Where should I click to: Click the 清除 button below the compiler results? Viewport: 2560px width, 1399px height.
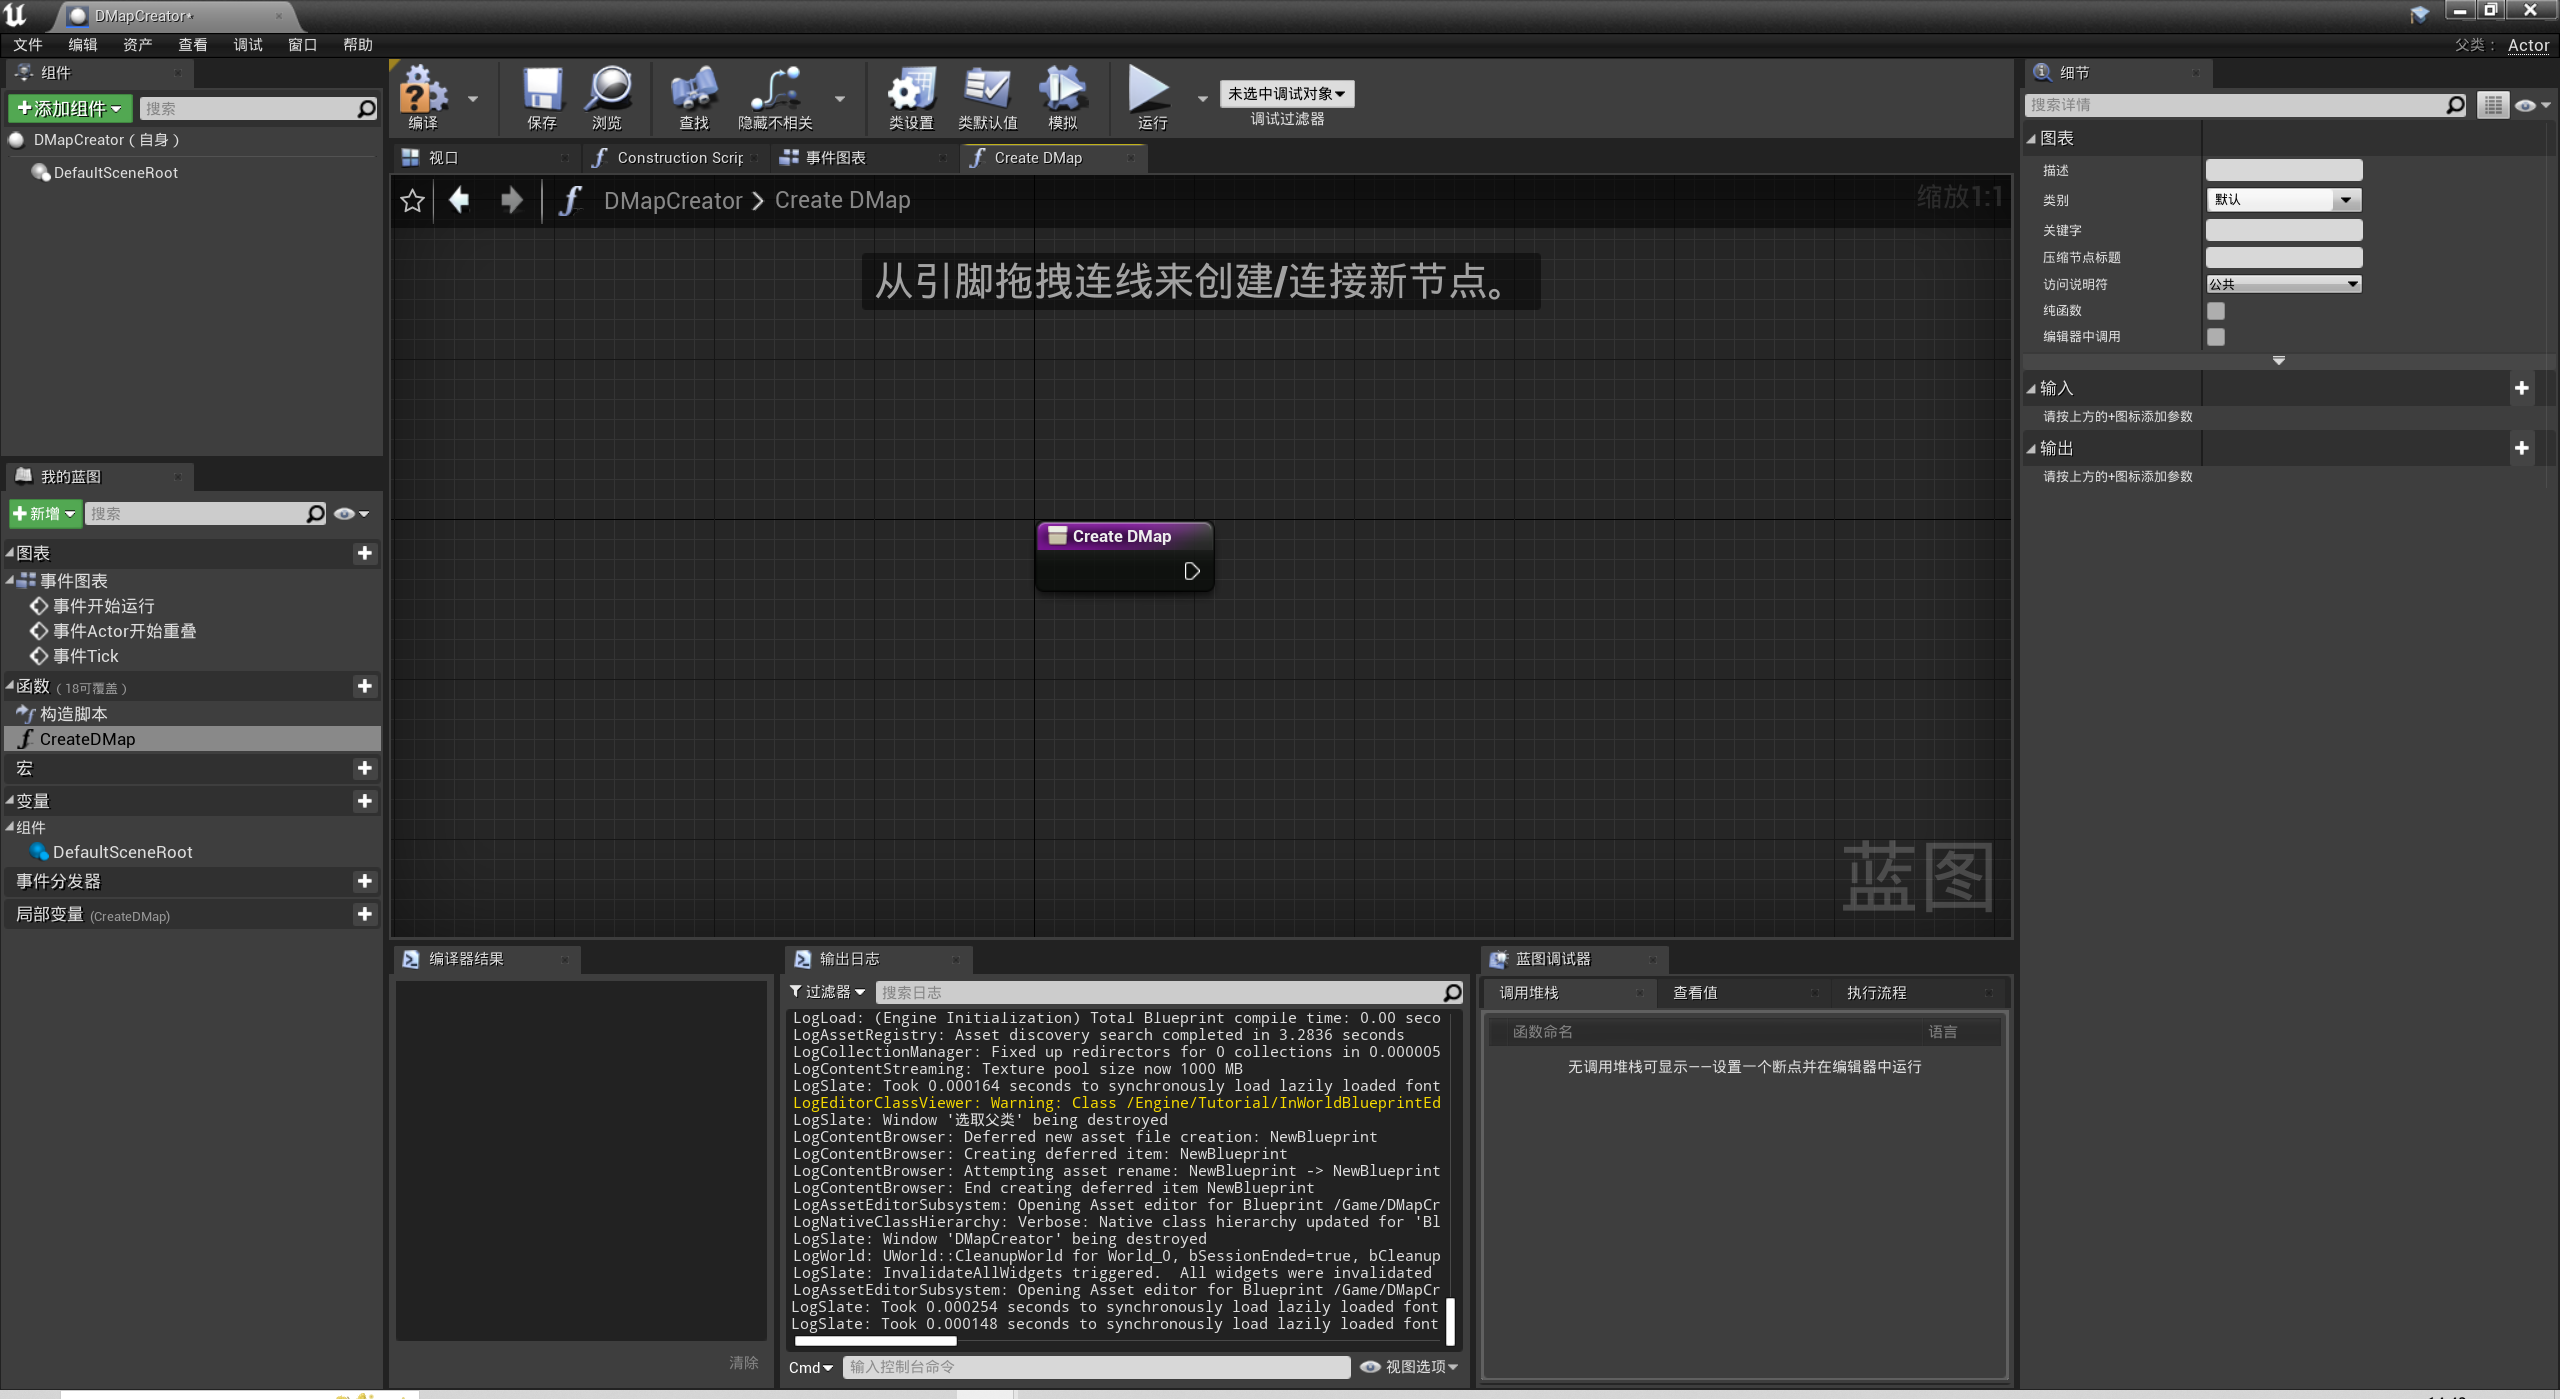click(x=745, y=1362)
